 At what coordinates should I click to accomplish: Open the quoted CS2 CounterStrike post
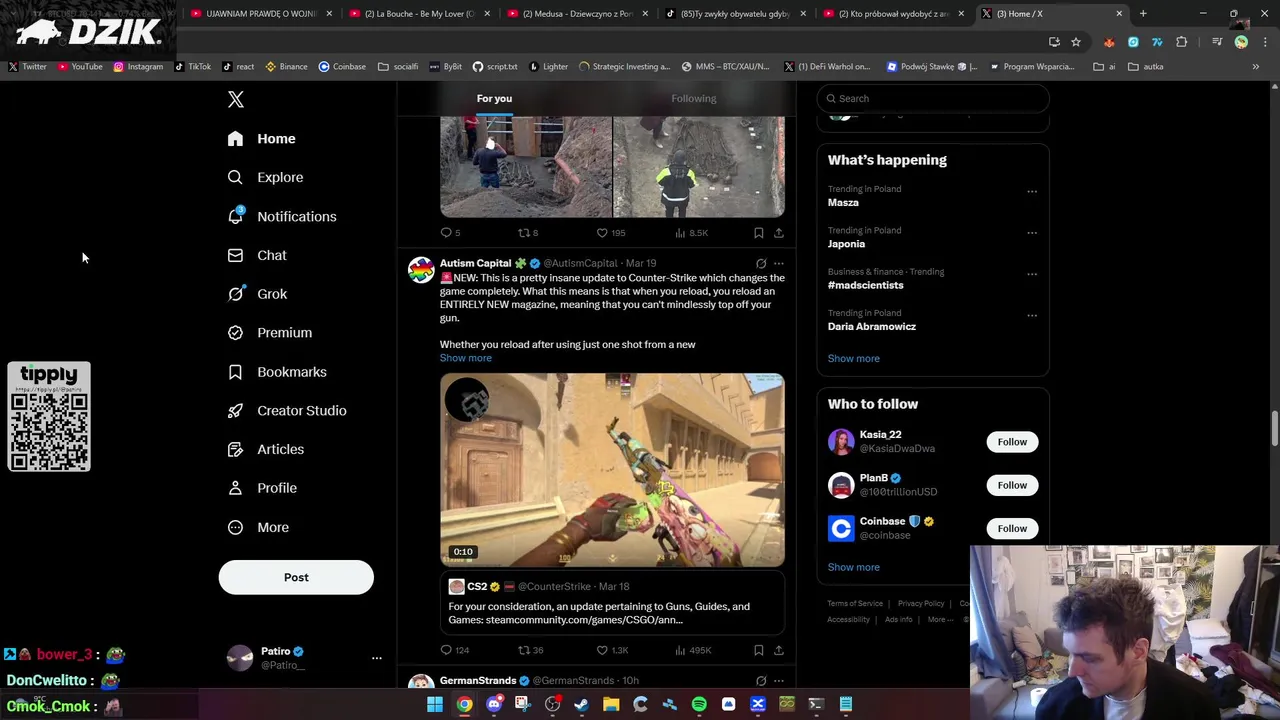(x=613, y=603)
